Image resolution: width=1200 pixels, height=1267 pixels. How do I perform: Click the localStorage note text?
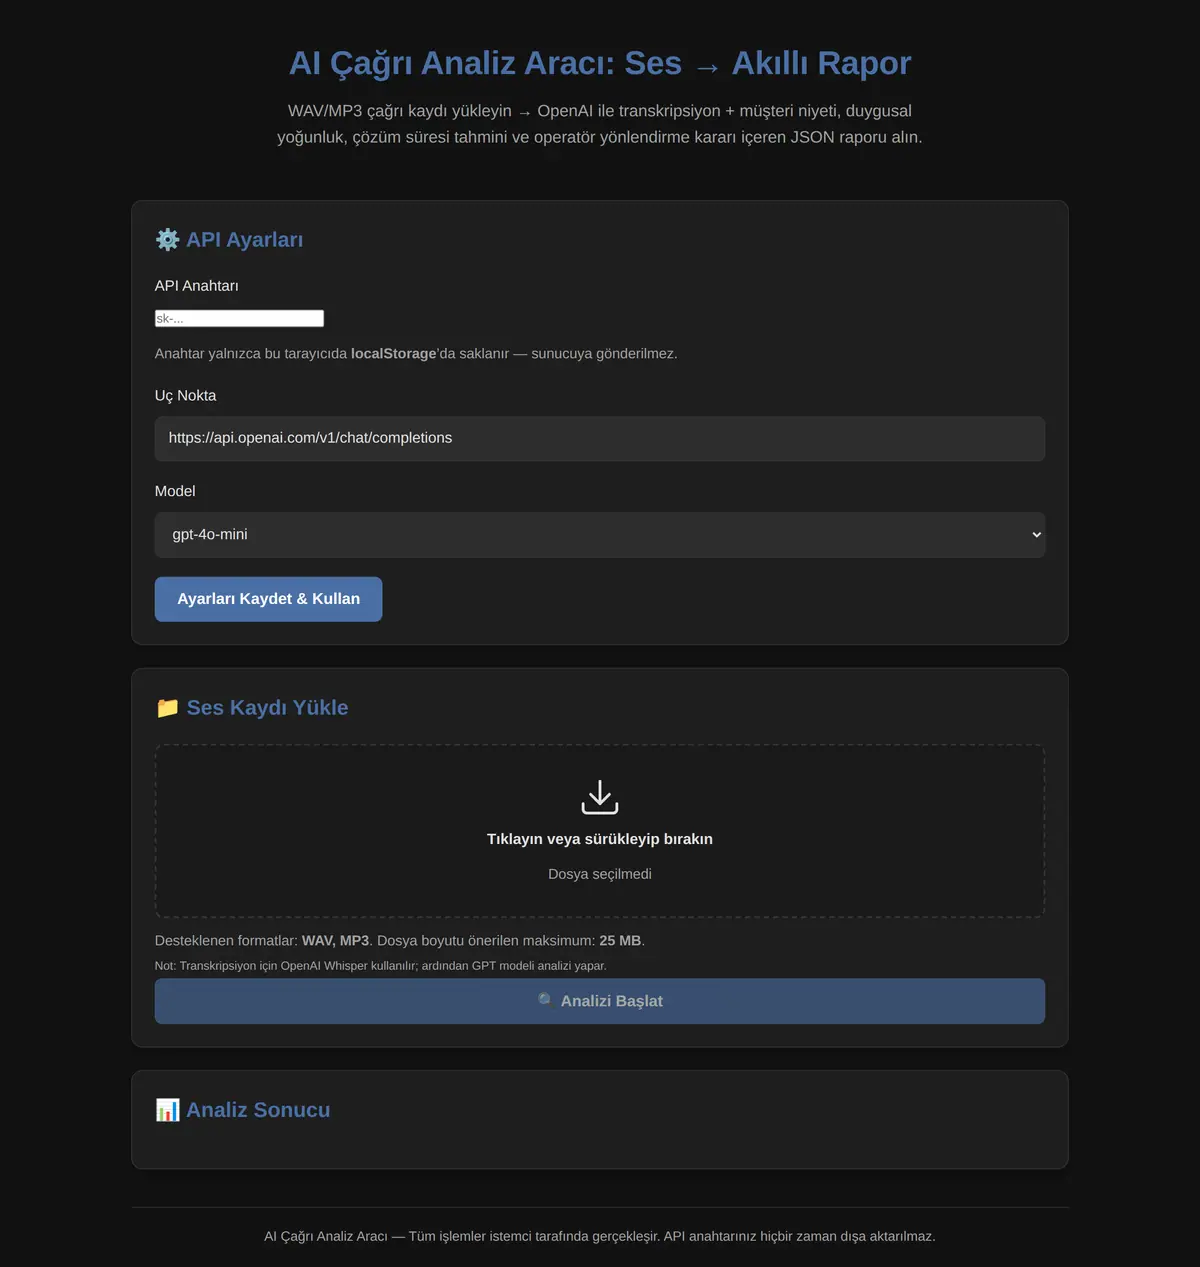[416, 354]
